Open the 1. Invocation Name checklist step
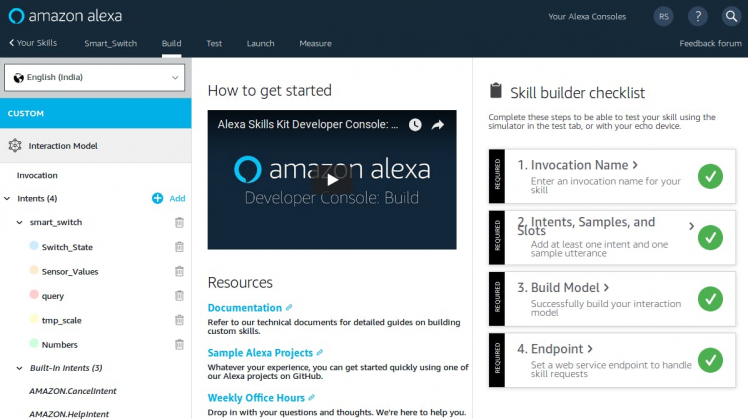Screen dimensions: 748x419 (x=612, y=176)
